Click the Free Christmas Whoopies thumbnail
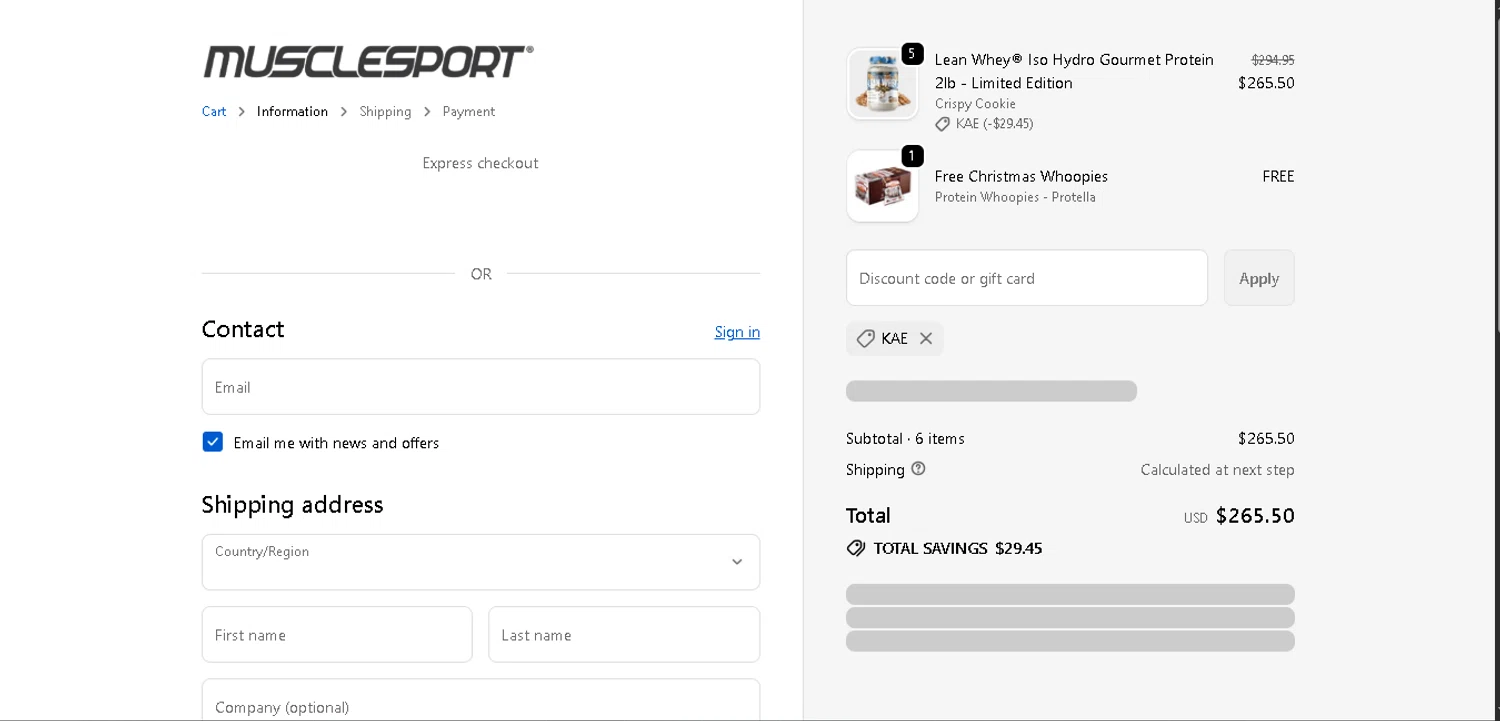The height and width of the screenshot is (721, 1500). pyautogui.click(x=882, y=186)
